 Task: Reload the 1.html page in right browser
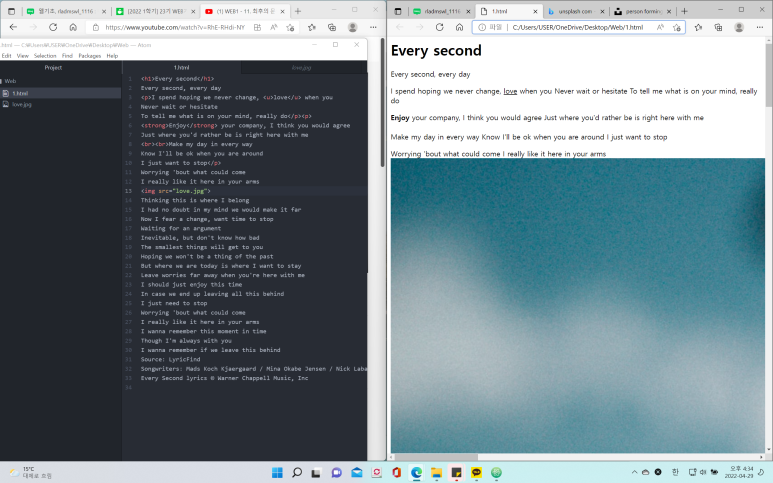pyautogui.click(x=439, y=28)
